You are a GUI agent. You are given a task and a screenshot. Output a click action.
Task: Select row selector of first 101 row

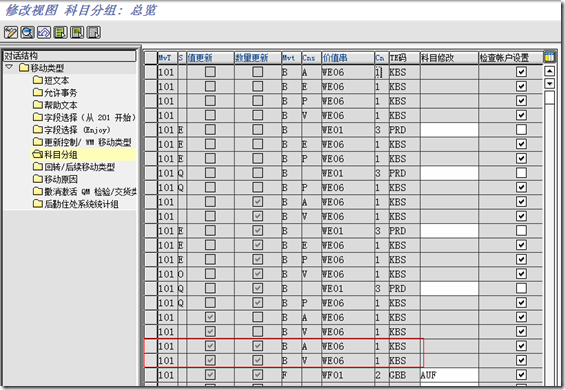(x=151, y=72)
